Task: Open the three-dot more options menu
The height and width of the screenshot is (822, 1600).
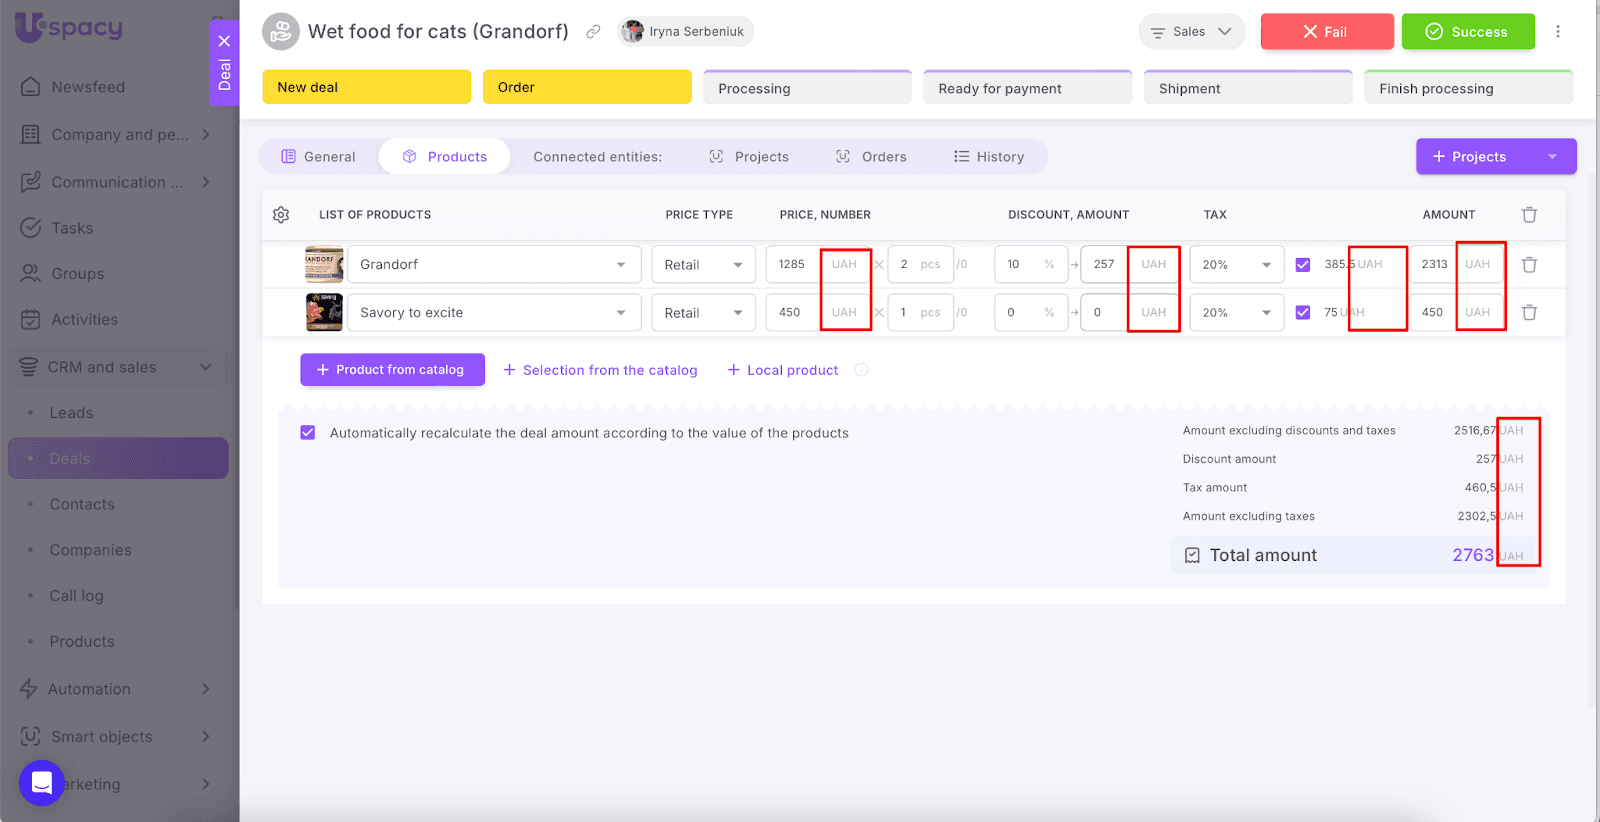Action: point(1557,32)
